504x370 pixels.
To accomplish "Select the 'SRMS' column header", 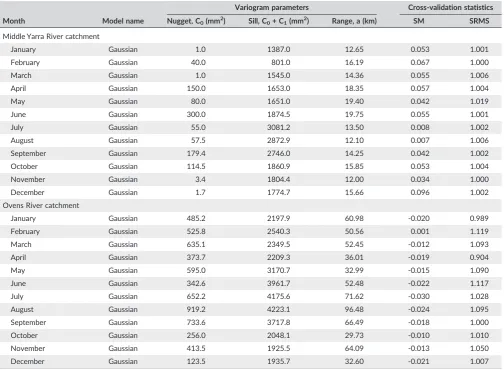I will (x=479, y=21).
